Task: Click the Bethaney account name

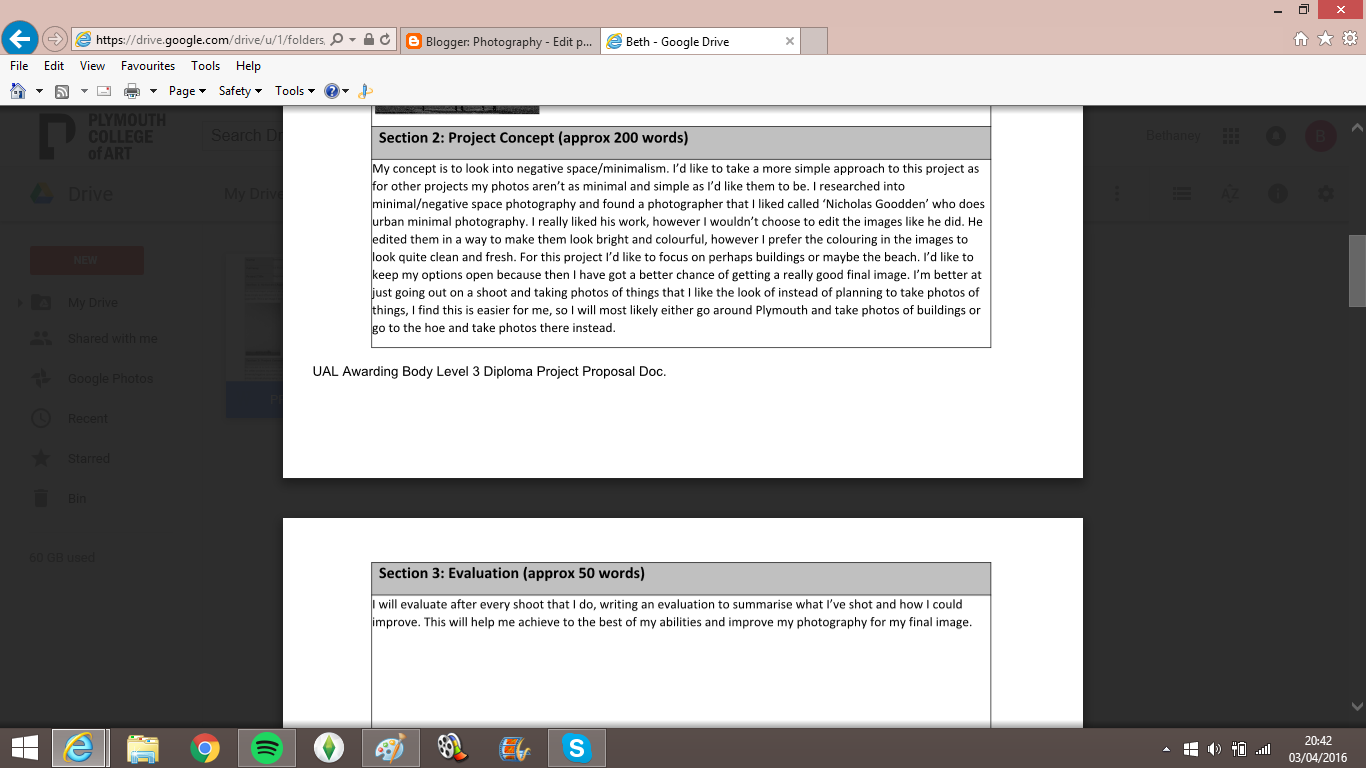Action: 1172,136
